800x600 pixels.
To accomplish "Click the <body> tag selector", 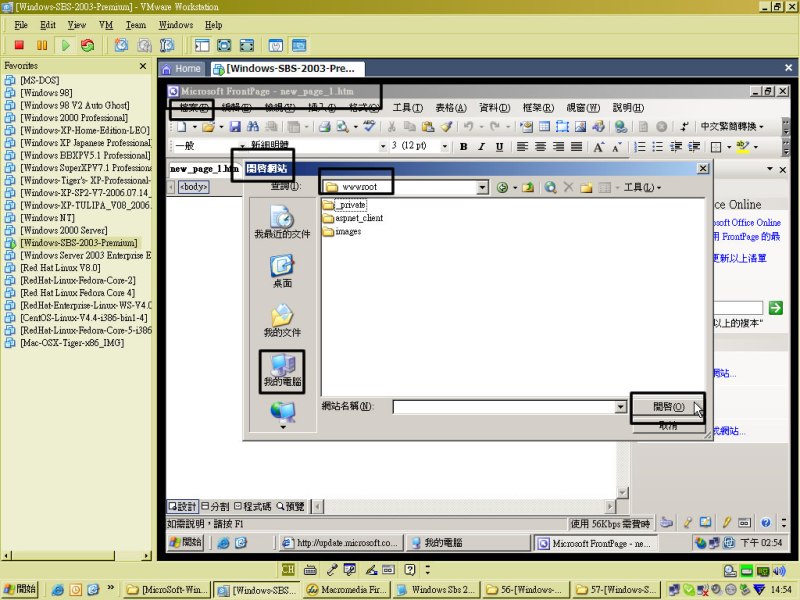I will tap(194, 187).
